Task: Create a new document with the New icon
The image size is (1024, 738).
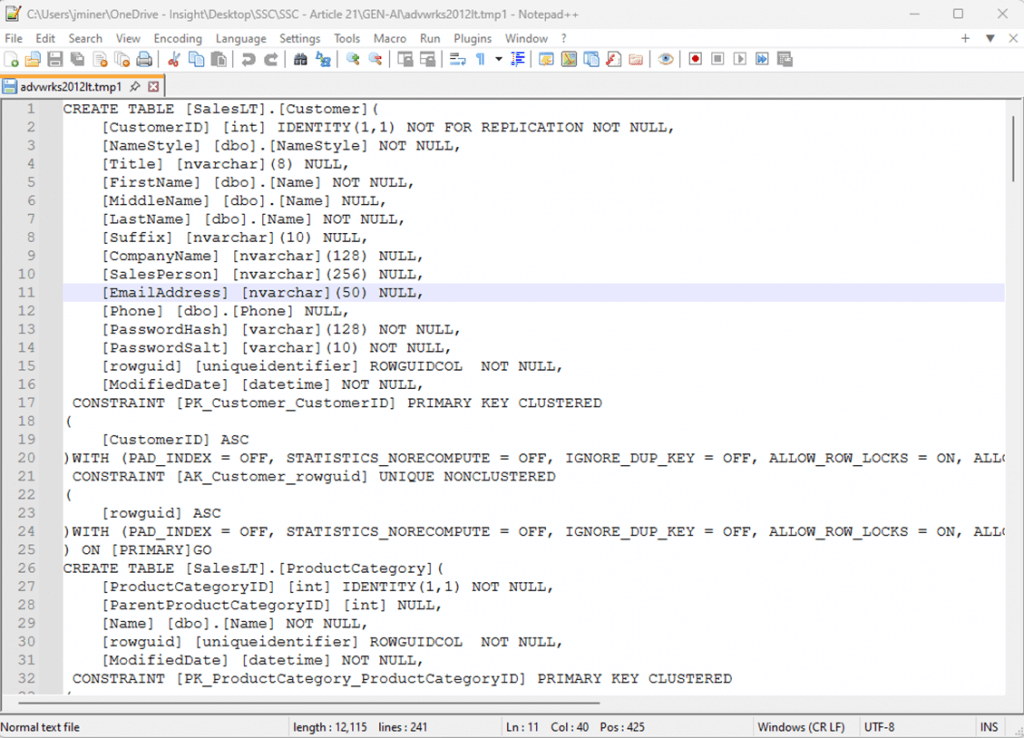Action: (11, 59)
